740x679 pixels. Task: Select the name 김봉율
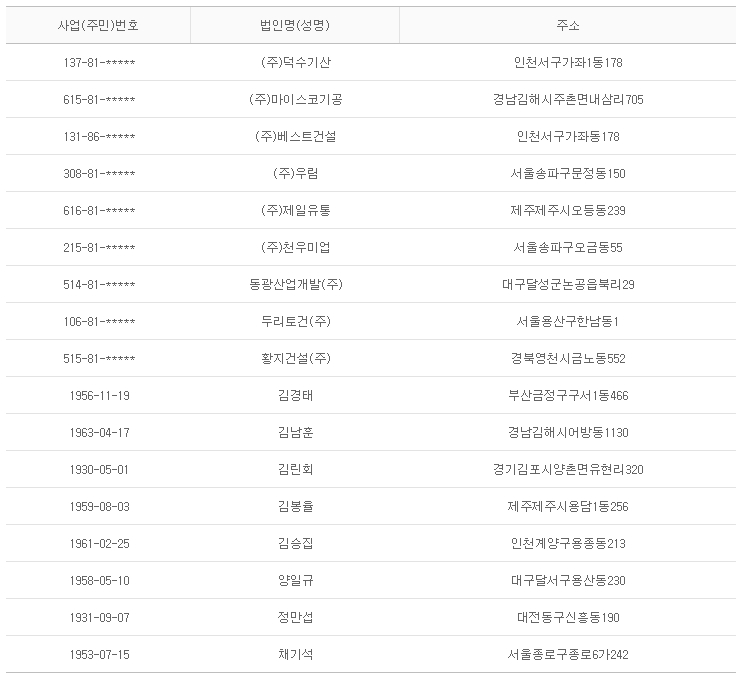tap(294, 507)
